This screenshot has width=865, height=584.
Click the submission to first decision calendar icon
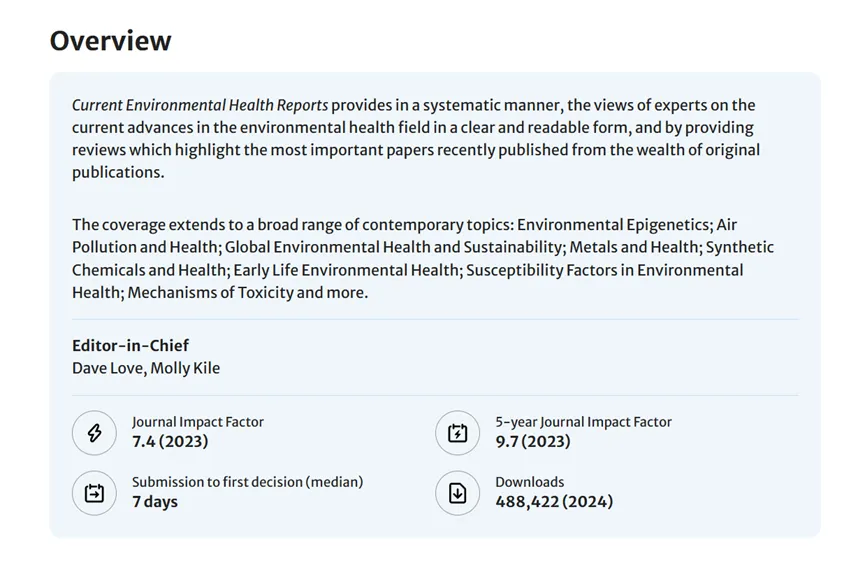click(94, 493)
